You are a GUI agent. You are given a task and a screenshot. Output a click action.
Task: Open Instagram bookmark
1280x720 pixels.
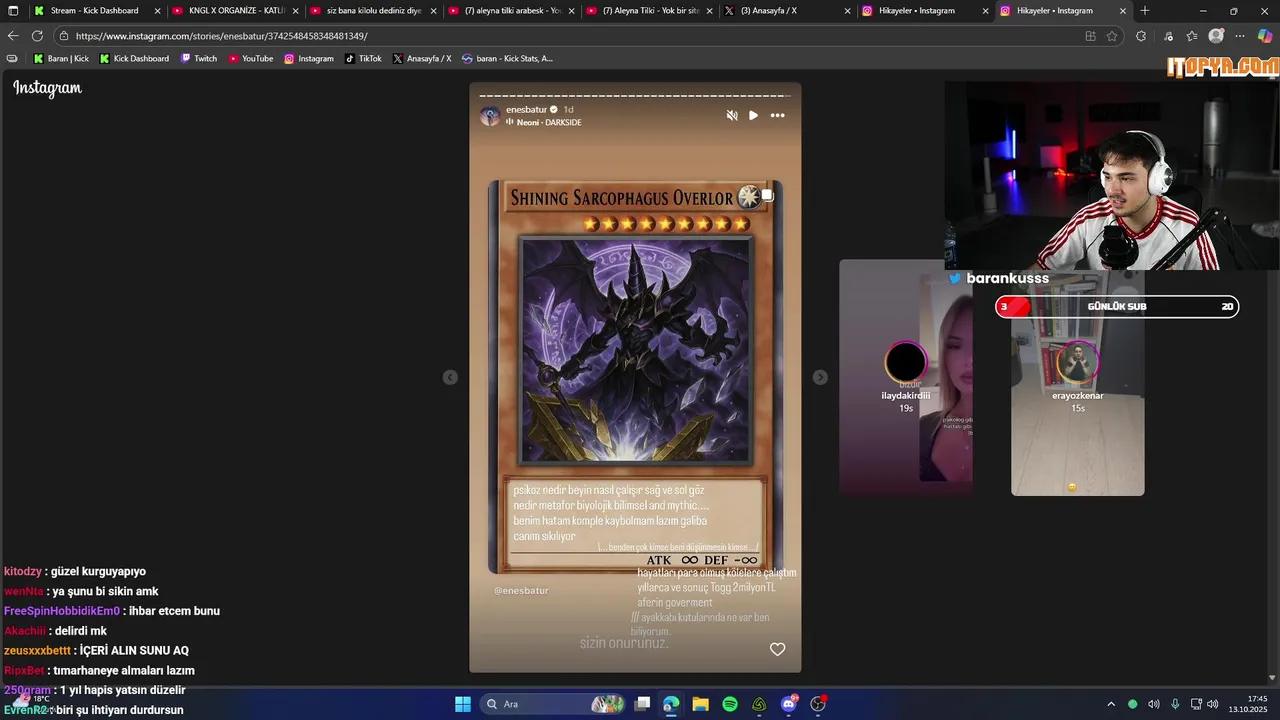coord(309,59)
